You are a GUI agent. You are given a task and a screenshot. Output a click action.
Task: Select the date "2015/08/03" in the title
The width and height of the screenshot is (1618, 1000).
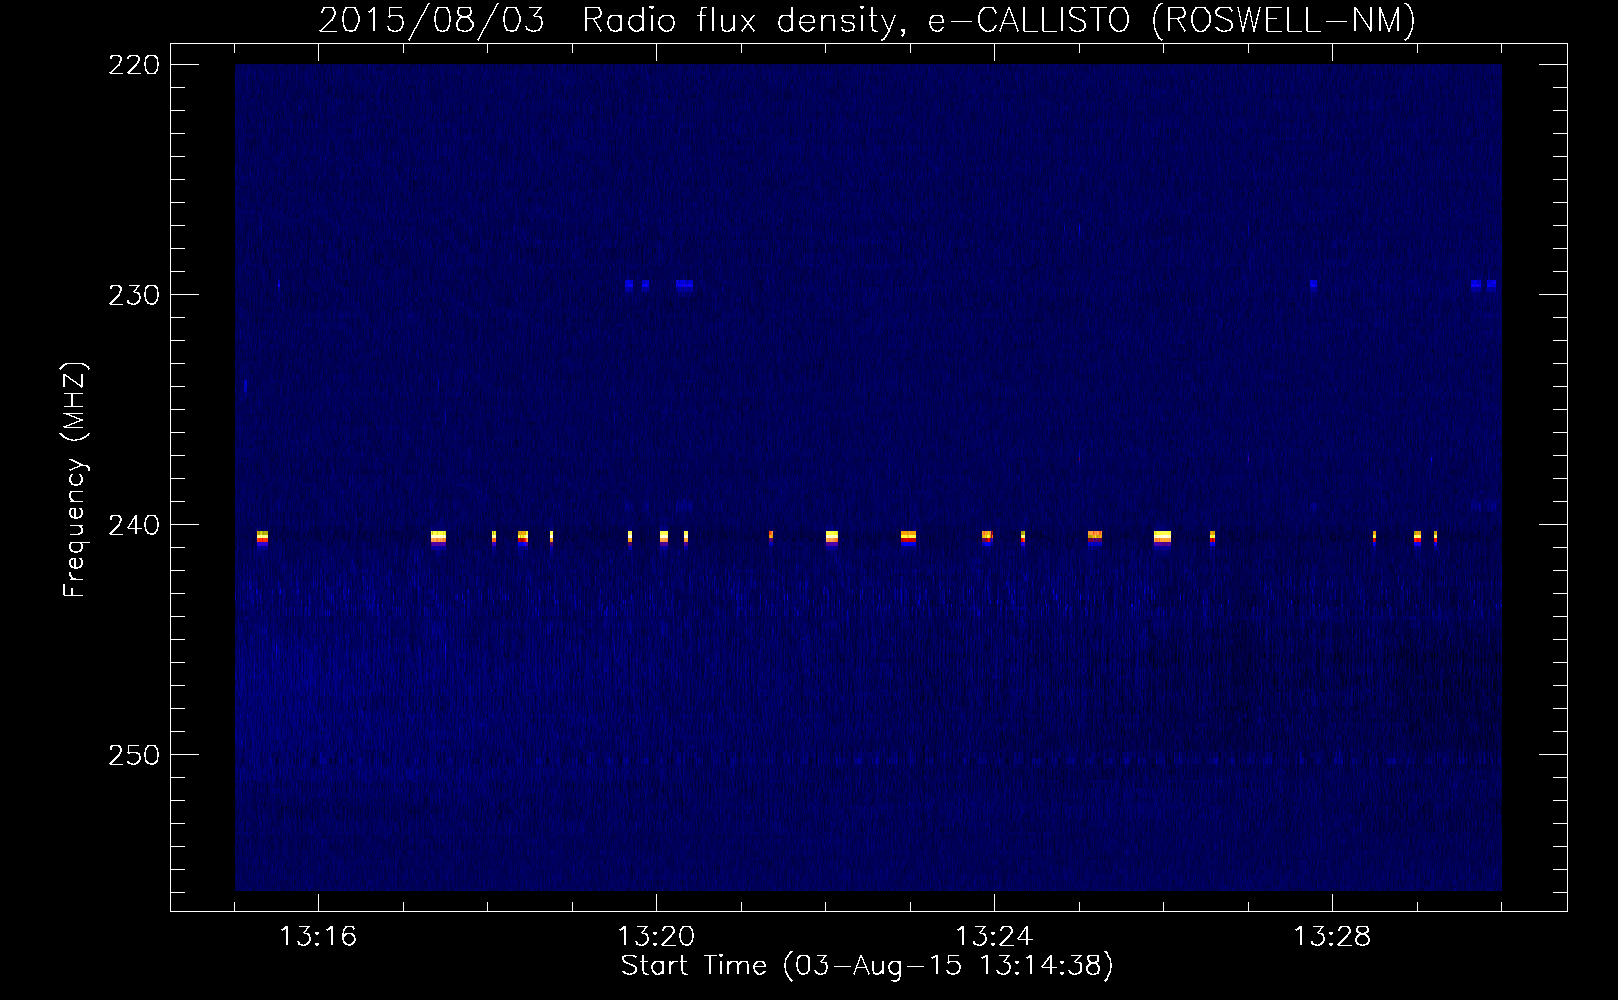[x=432, y=20]
